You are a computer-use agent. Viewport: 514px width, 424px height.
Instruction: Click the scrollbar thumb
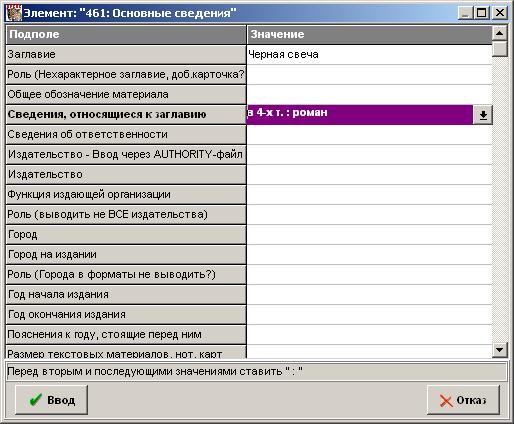pyautogui.click(x=500, y=48)
